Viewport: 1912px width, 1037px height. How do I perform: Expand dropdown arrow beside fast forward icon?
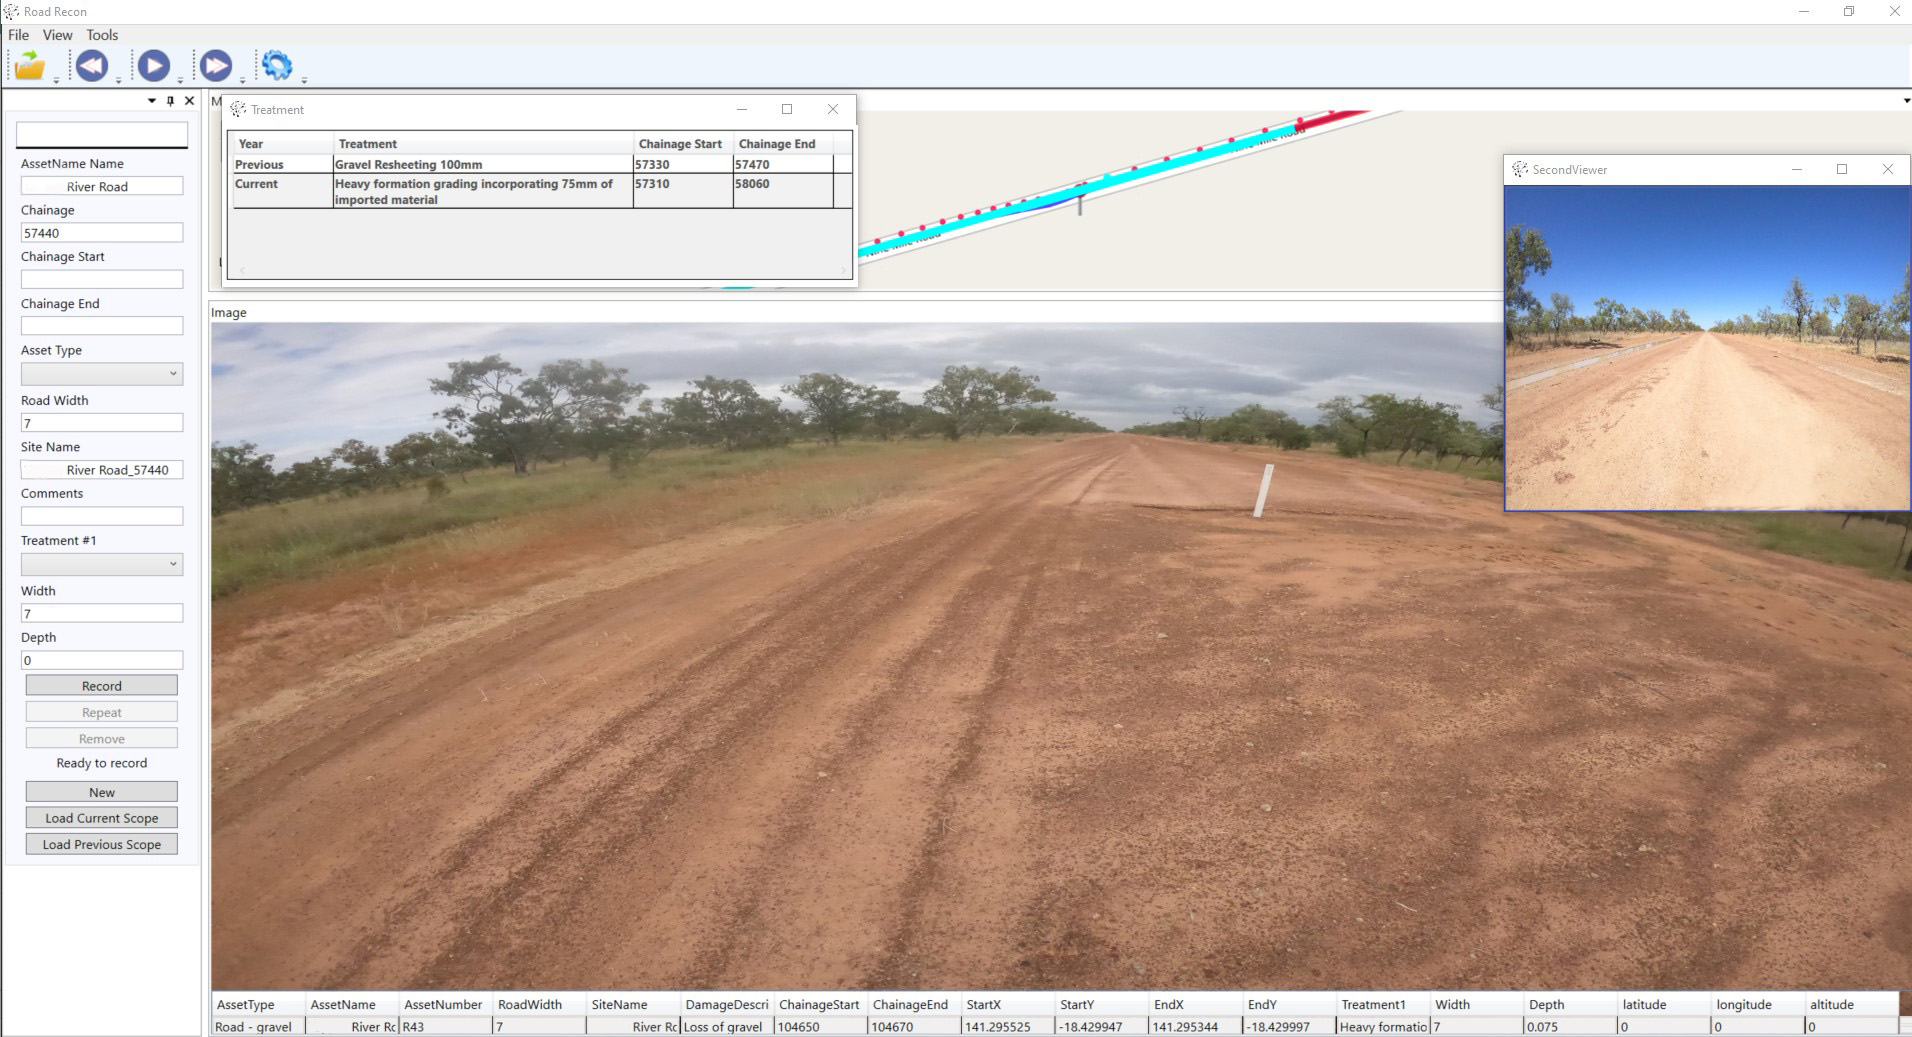coord(242,80)
